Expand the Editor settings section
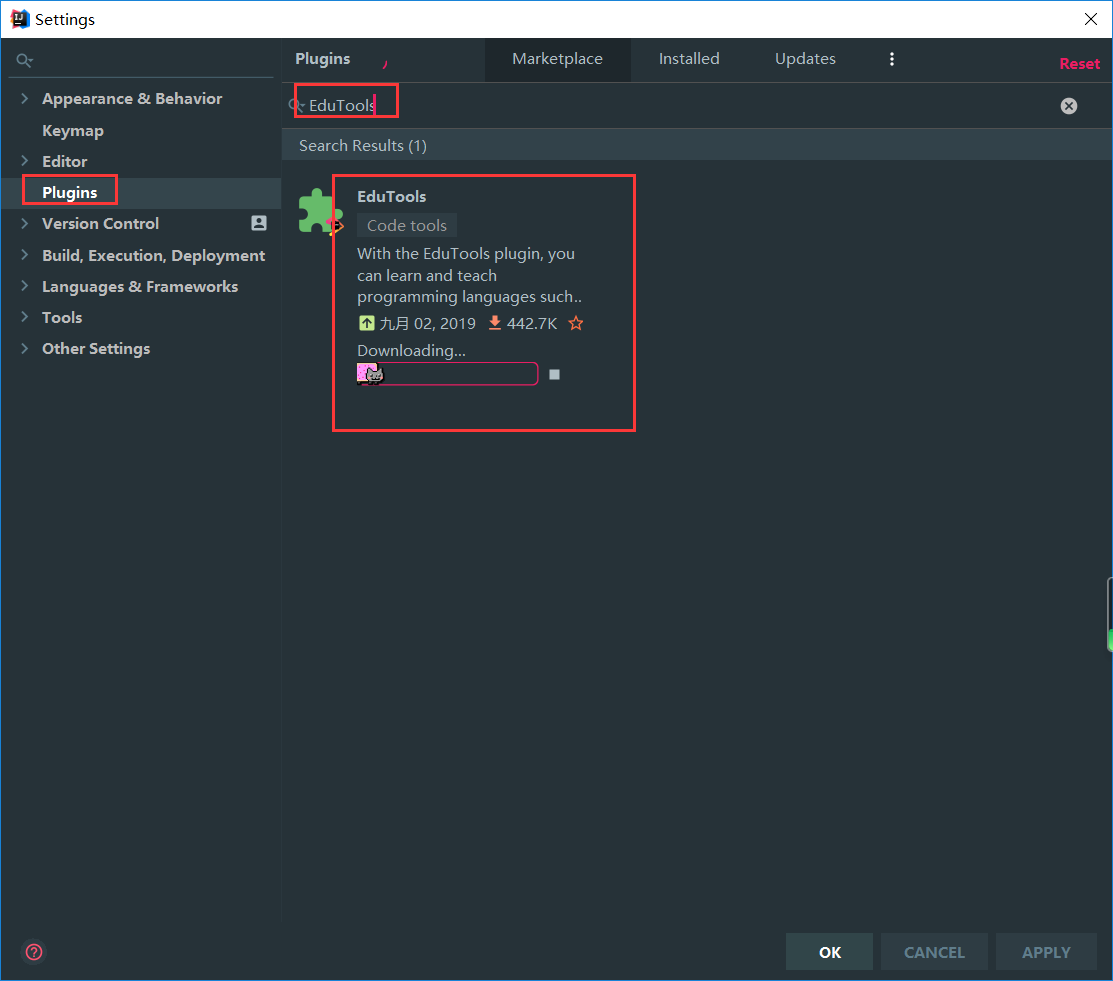The height and width of the screenshot is (981, 1113). coord(25,161)
